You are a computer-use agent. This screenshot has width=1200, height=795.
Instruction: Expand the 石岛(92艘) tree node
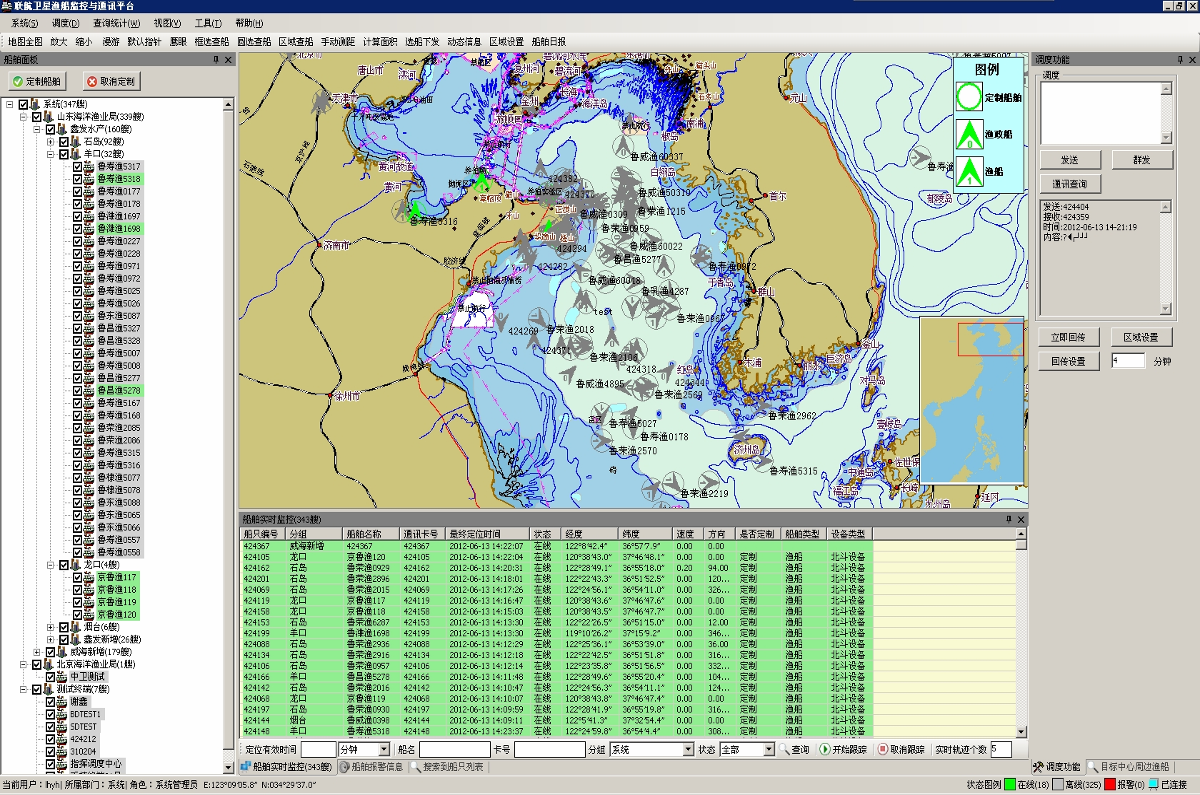tap(50, 142)
